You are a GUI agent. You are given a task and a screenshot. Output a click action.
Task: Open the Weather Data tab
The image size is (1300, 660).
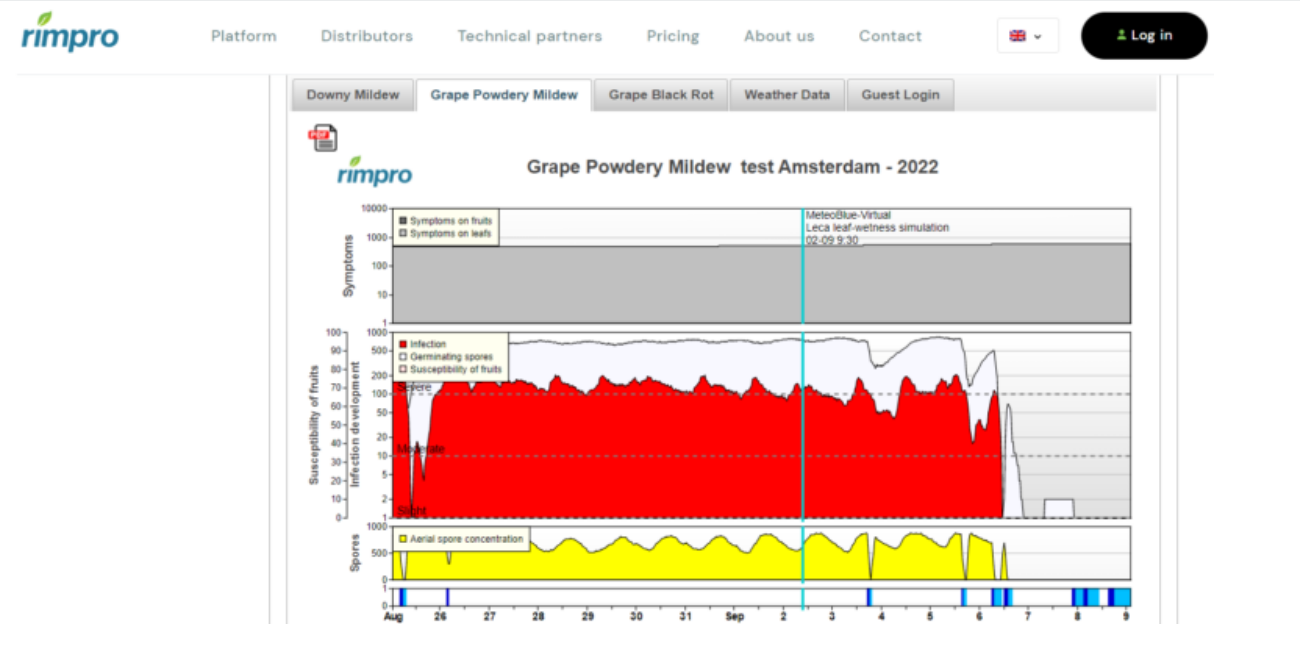click(x=786, y=95)
